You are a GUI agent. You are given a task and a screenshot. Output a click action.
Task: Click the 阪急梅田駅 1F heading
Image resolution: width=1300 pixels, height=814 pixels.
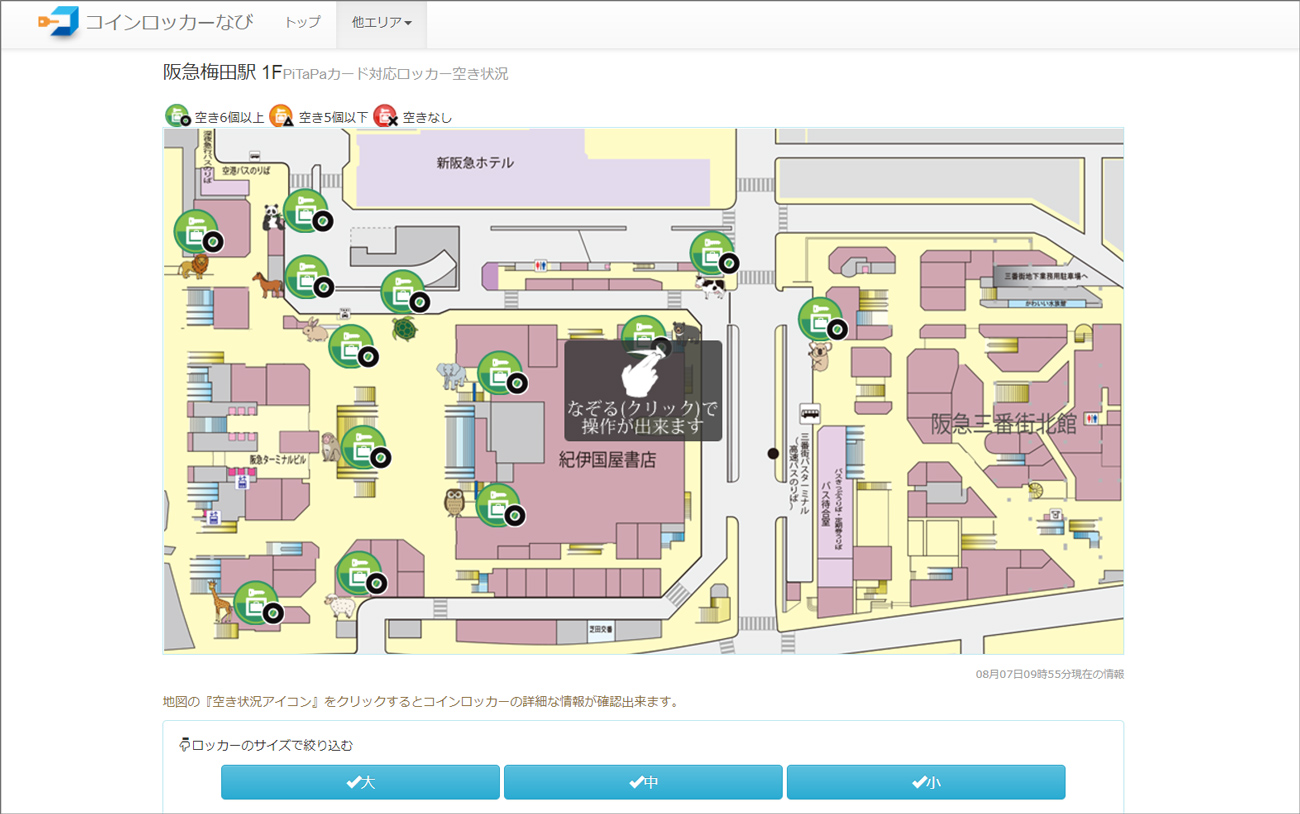coord(222,73)
